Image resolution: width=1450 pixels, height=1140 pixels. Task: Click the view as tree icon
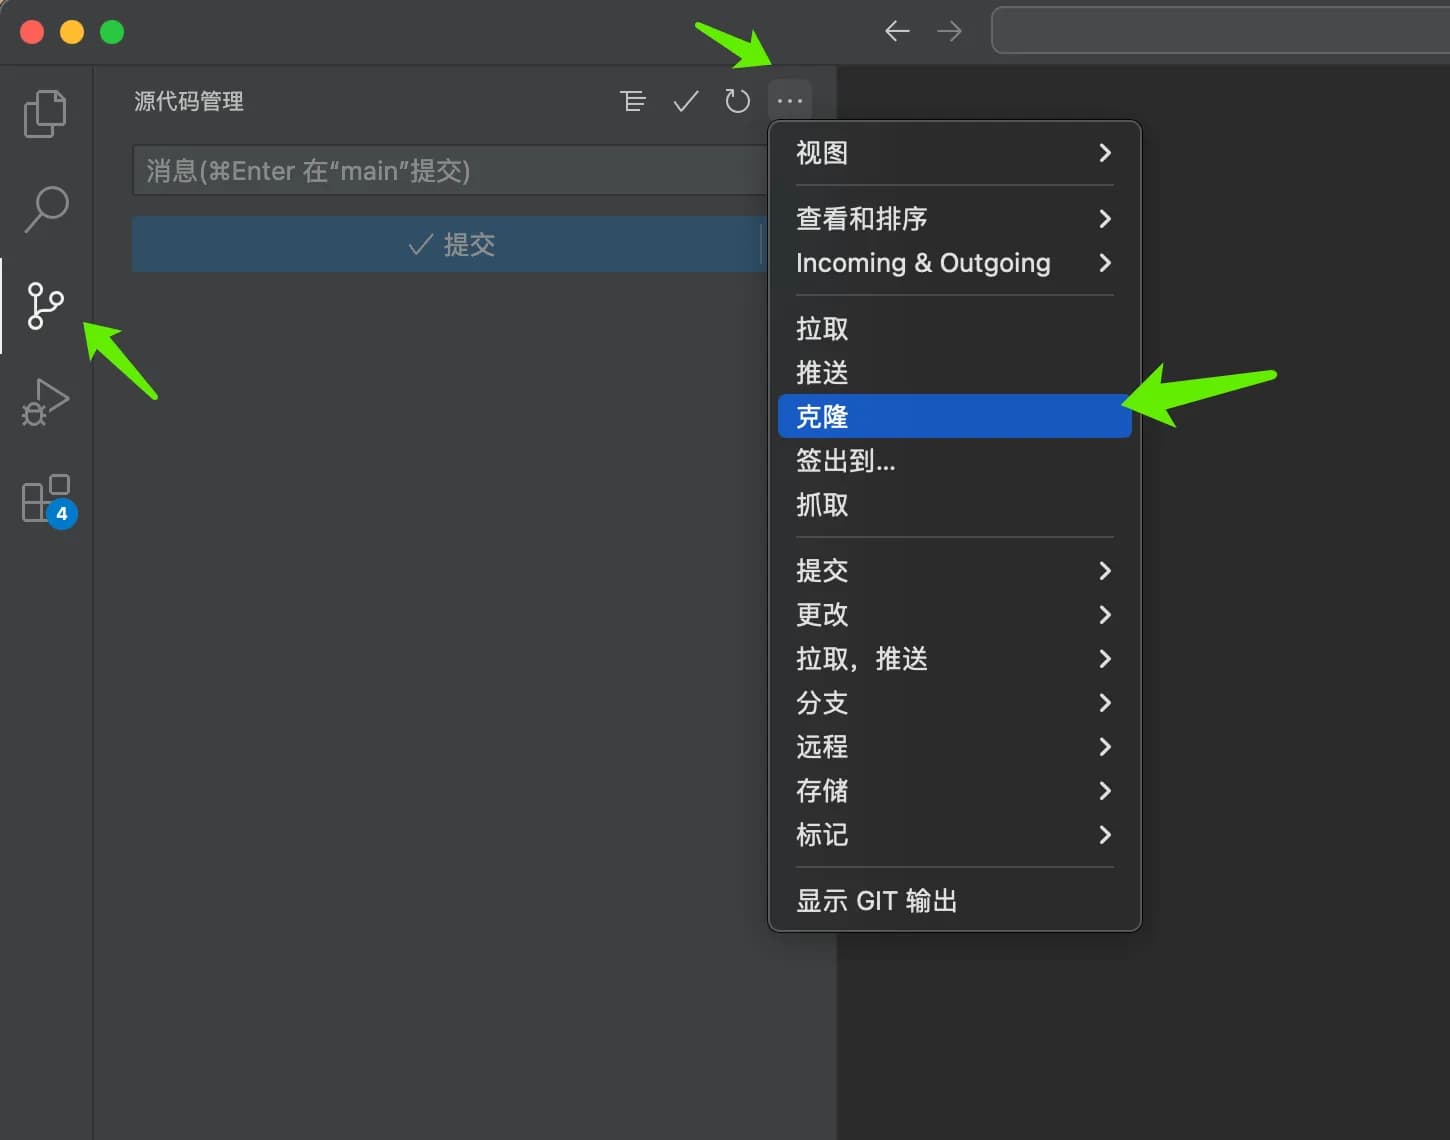(x=633, y=101)
